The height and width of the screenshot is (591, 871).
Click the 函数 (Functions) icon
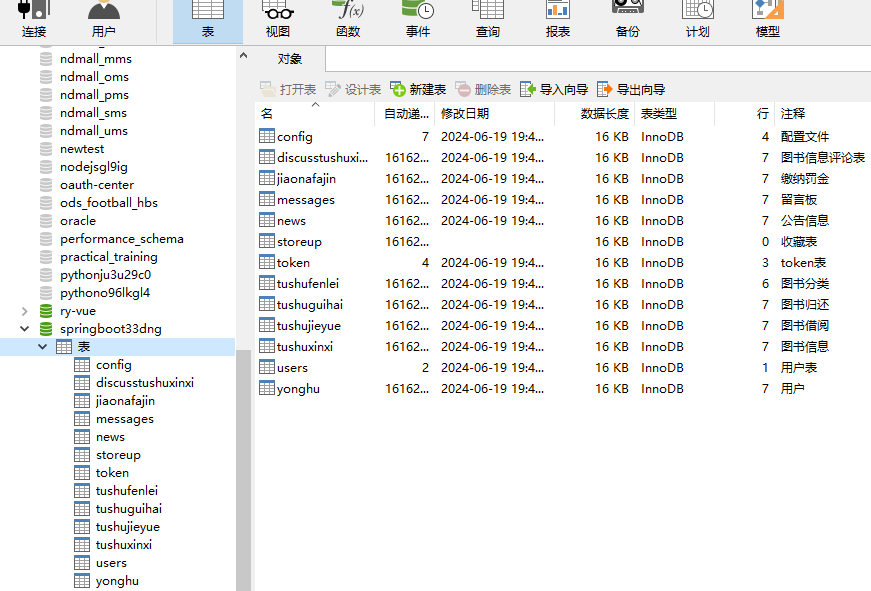[x=347, y=18]
